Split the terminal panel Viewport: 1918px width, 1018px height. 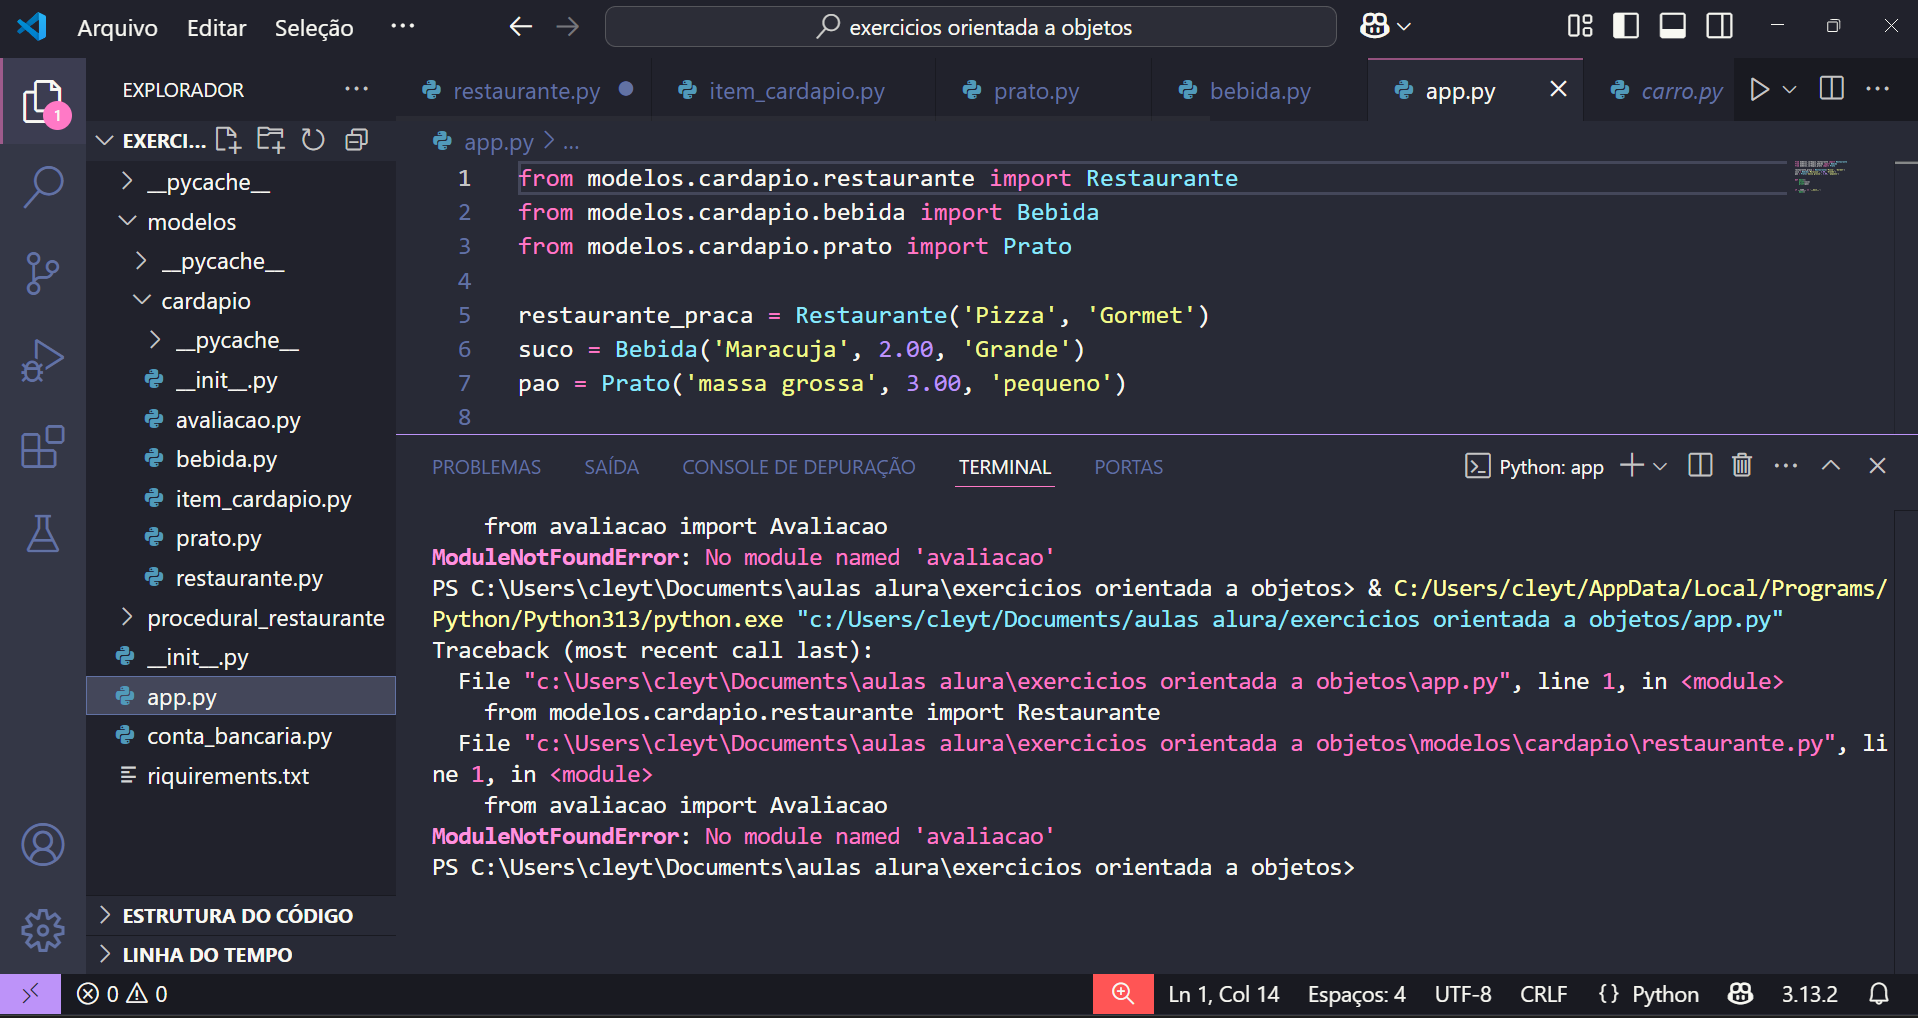[x=1700, y=465]
